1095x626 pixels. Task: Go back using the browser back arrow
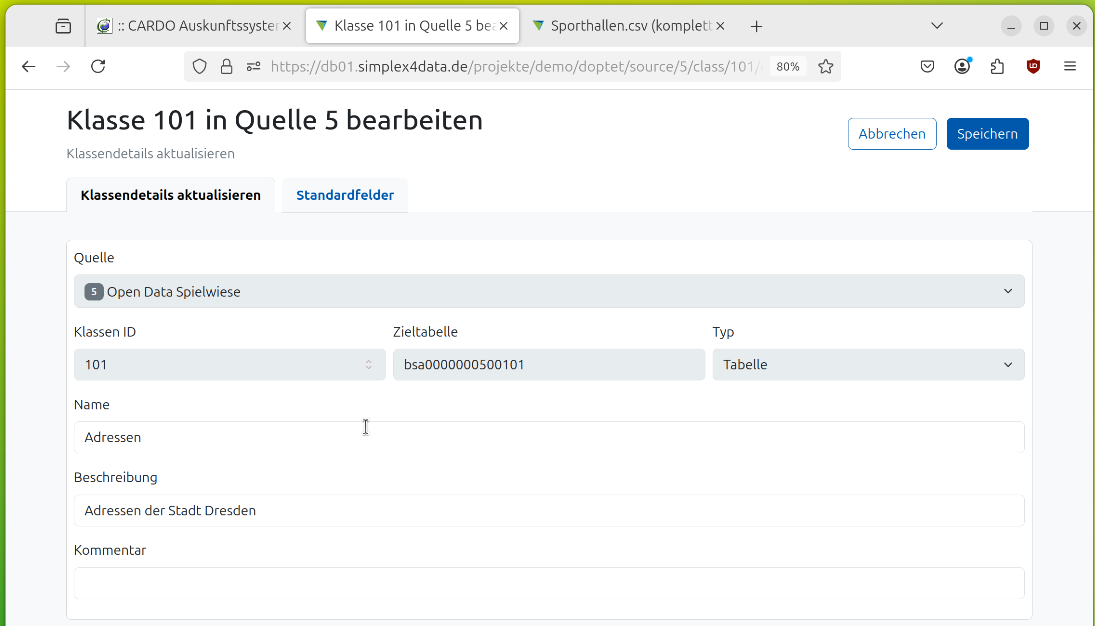click(29, 66)
